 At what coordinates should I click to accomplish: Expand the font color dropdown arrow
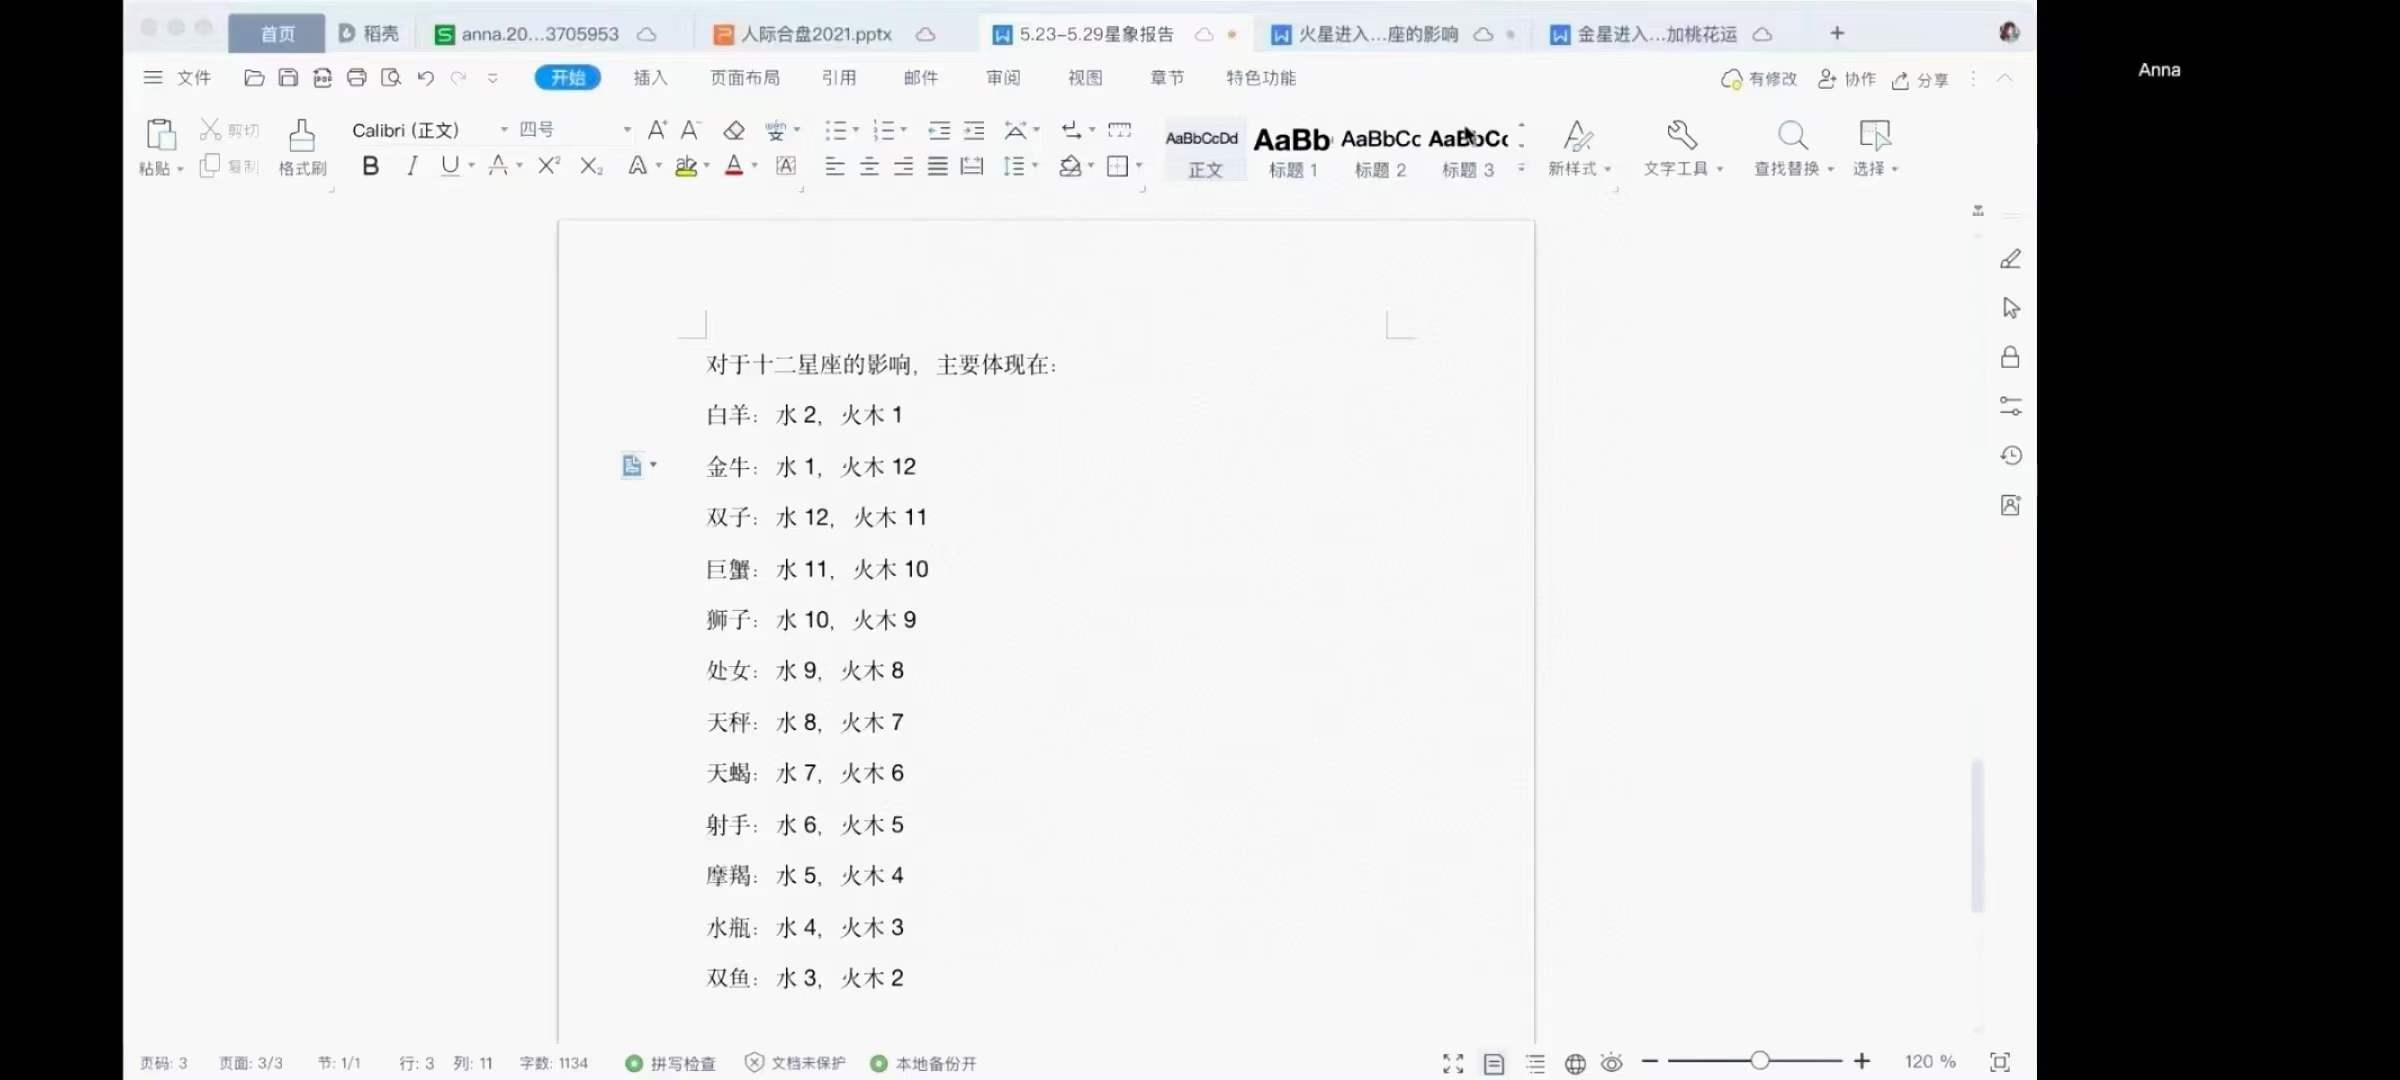coord(755,166)
